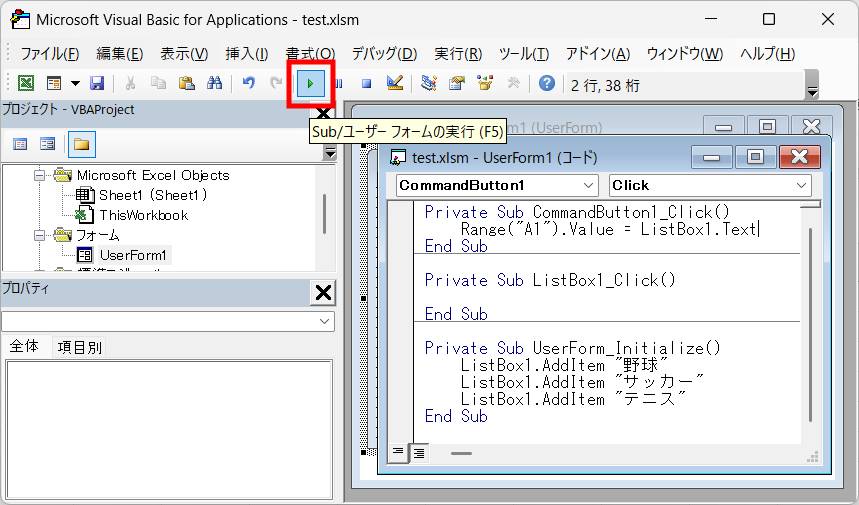Click the ListBox1.AddItem "テニス" line
The height and width of the screenshot is (505, 859).
[x=573, y=399]
